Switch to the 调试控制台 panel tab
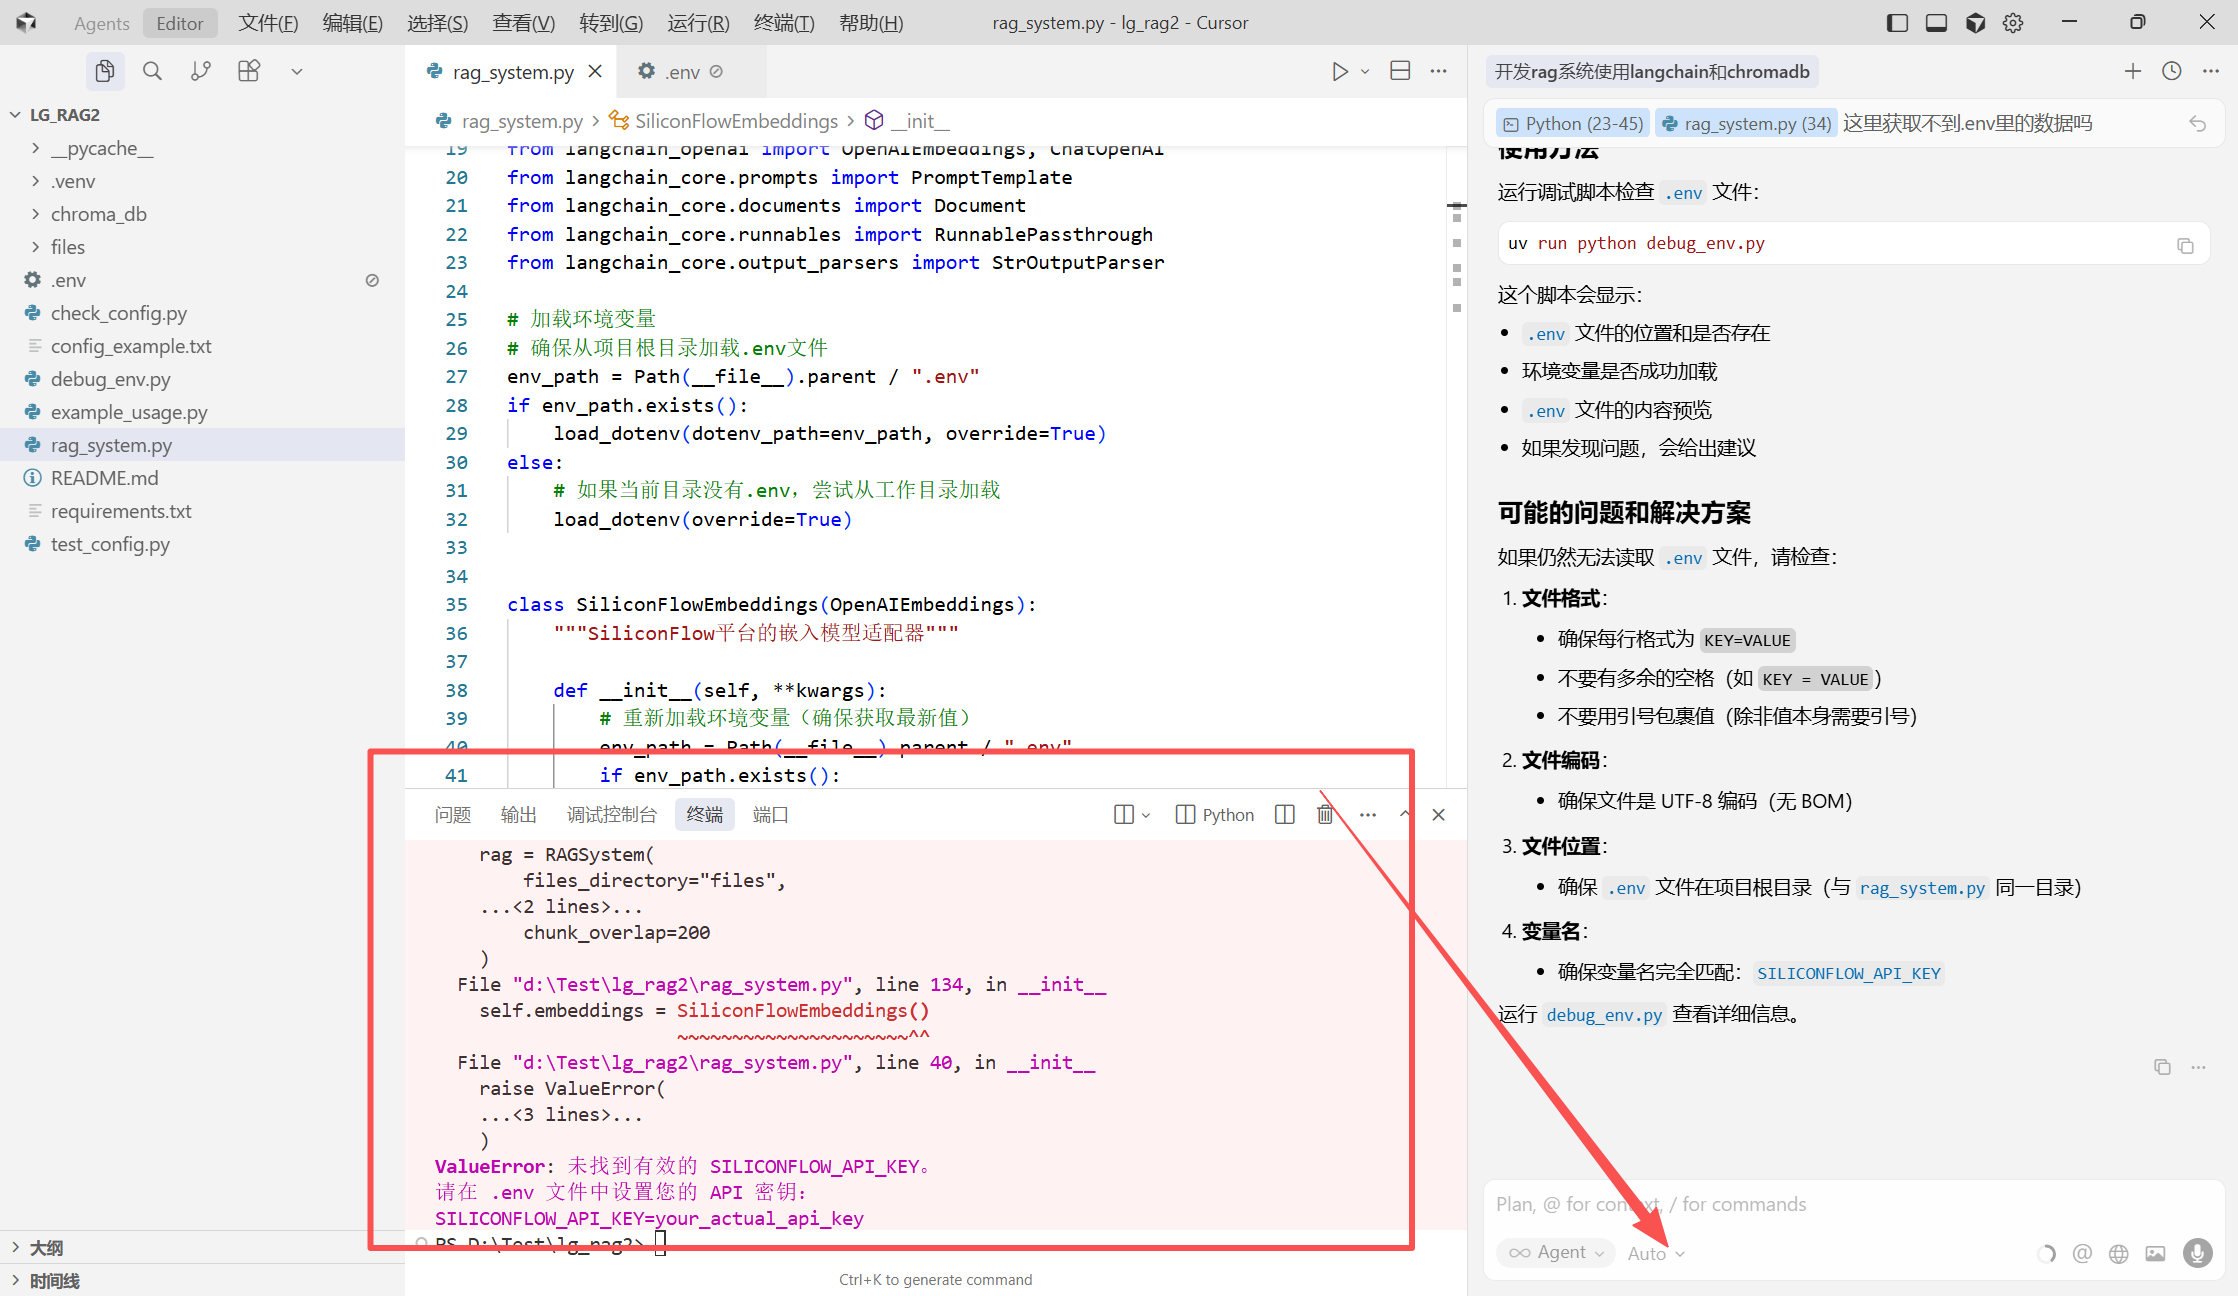The width and height of the screenshot is (2238, 1296). 612,815
